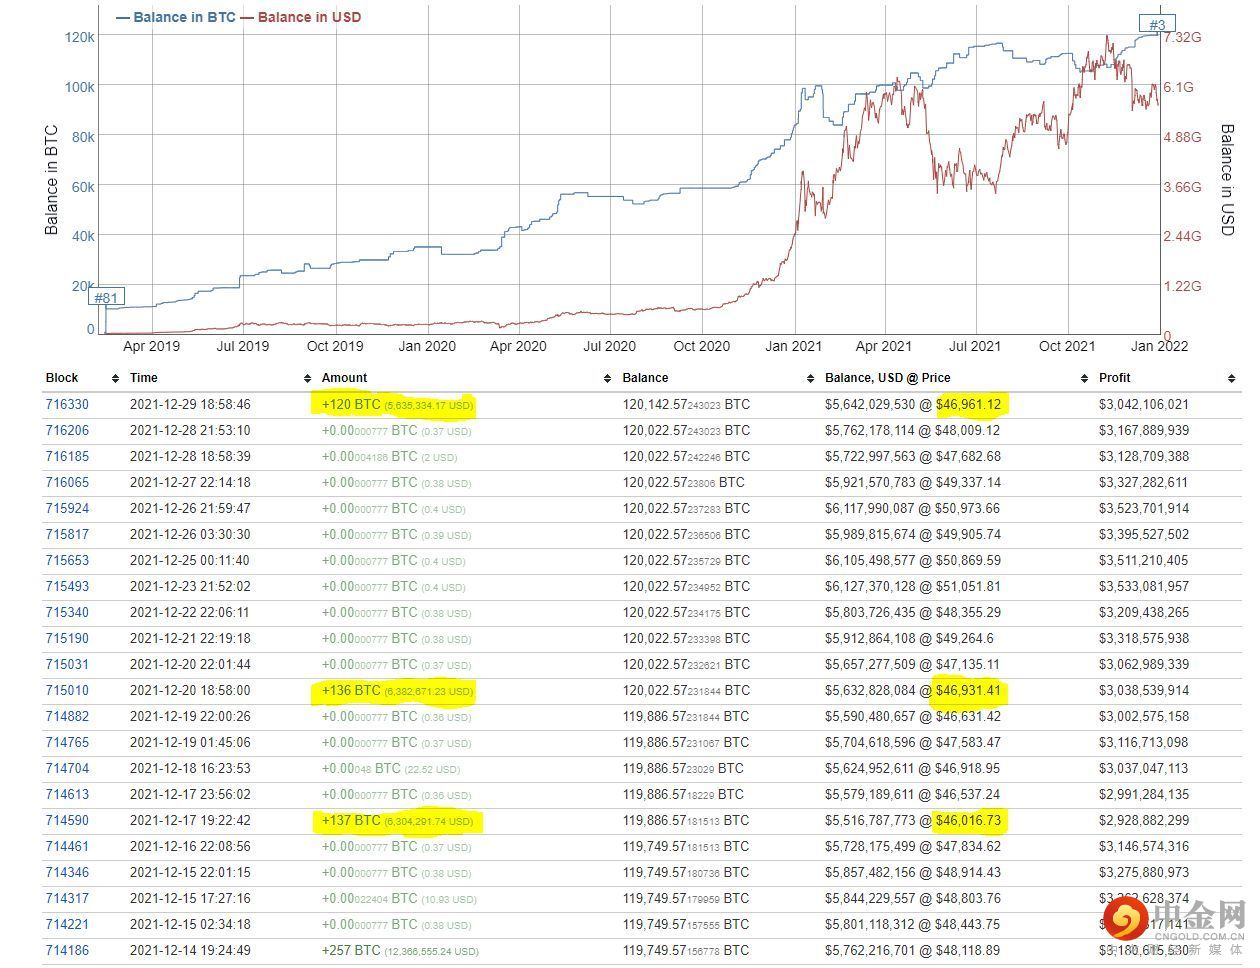Open block 715190 link

[x=67, y=639]
